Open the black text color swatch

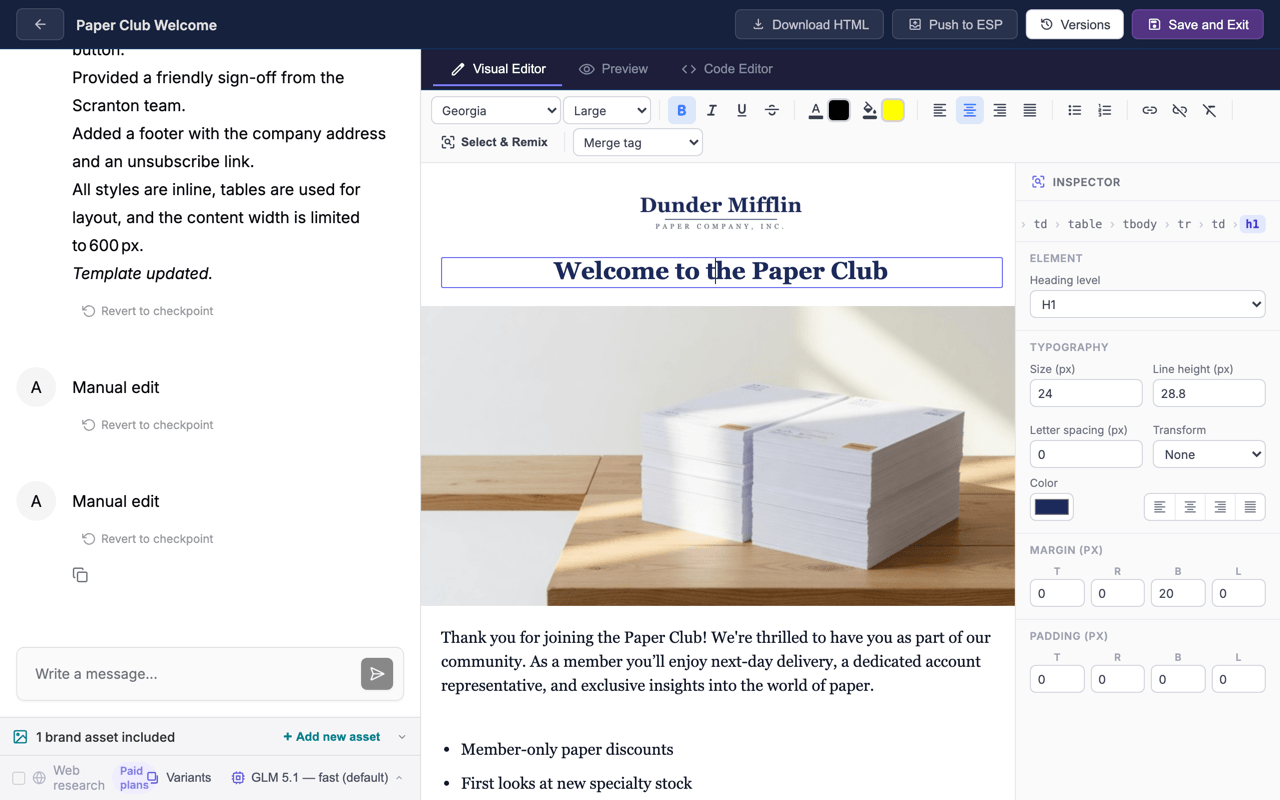(x=839, y=110)
